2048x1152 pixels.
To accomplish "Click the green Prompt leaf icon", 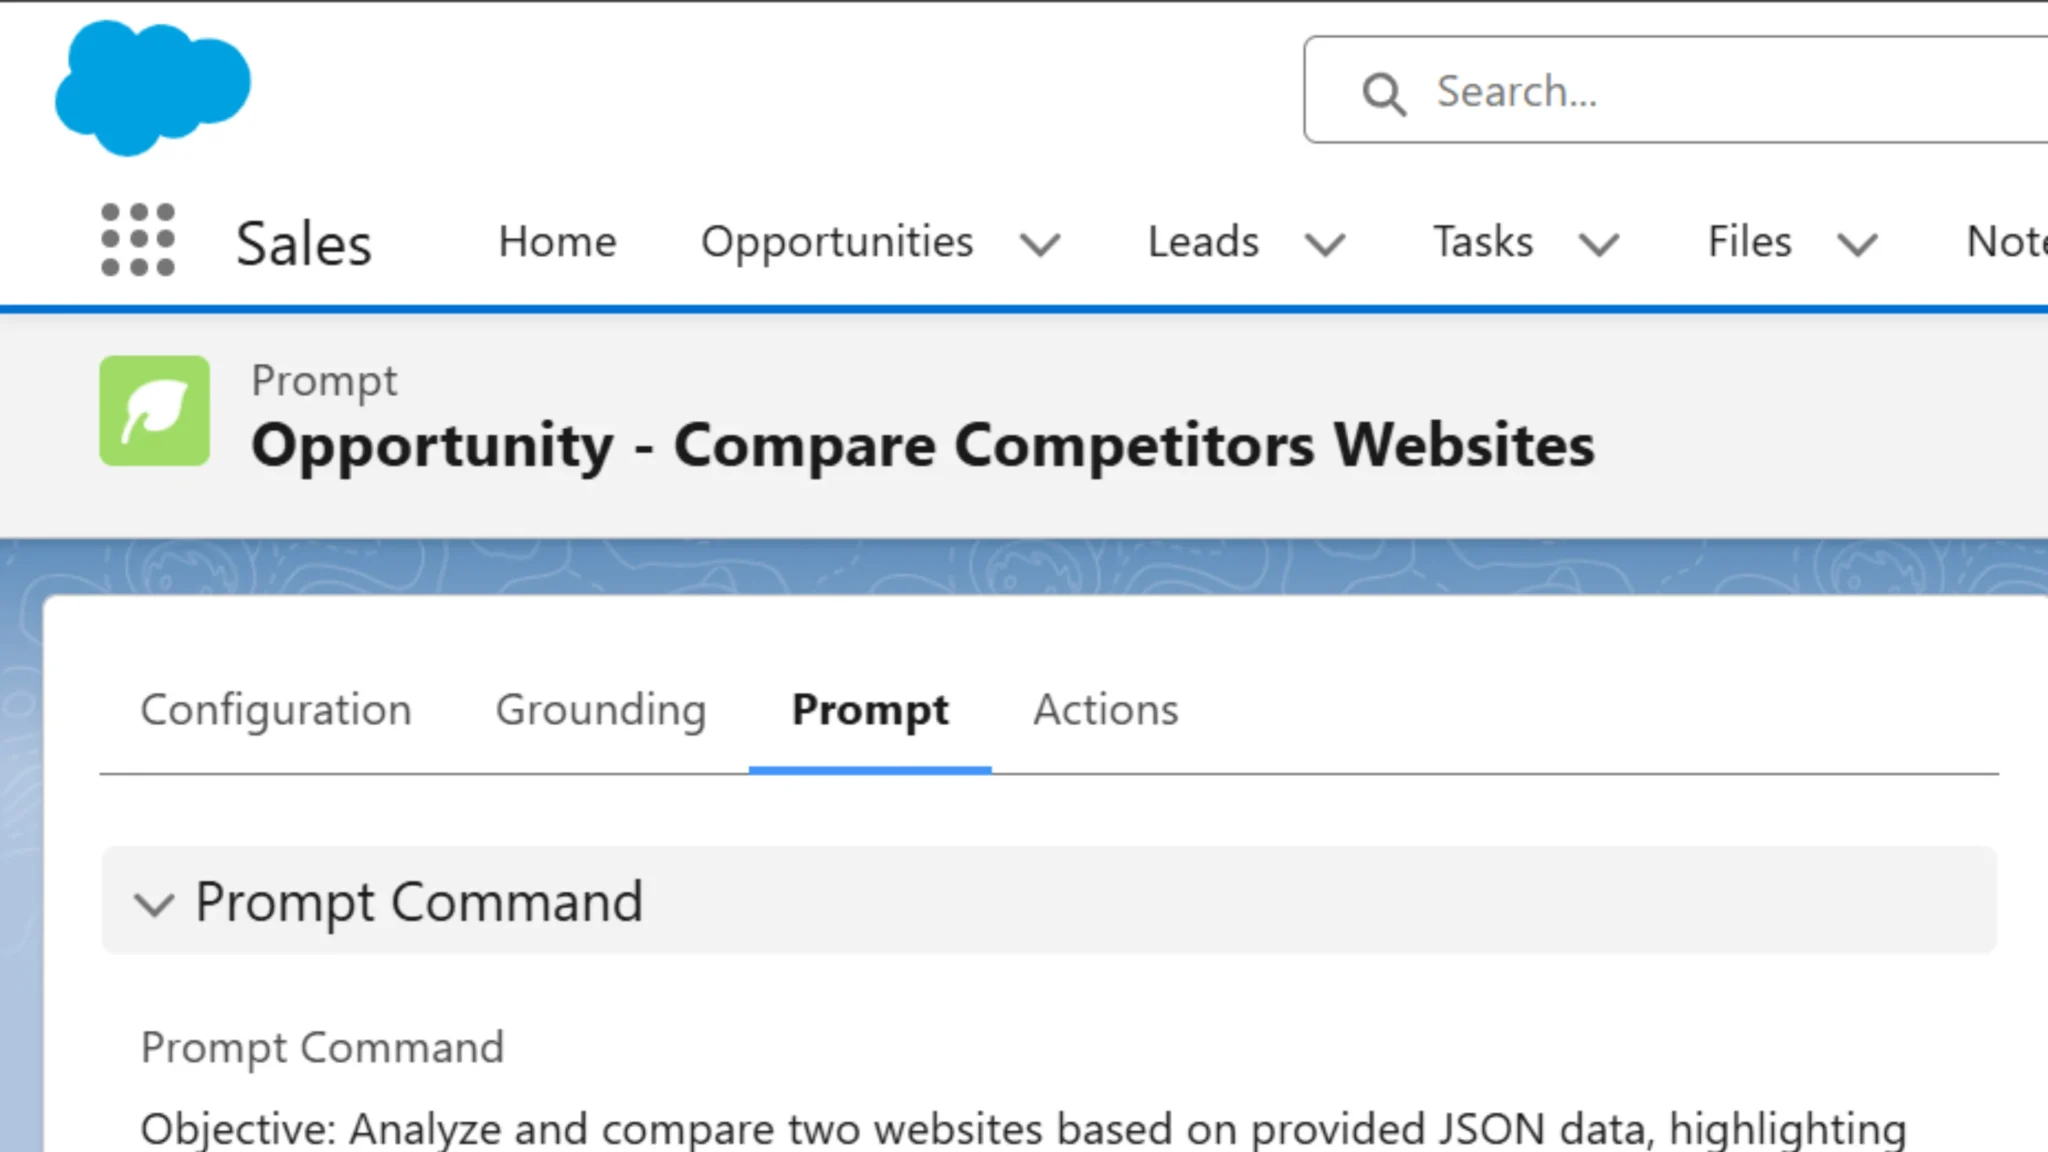I will [154, 411].
